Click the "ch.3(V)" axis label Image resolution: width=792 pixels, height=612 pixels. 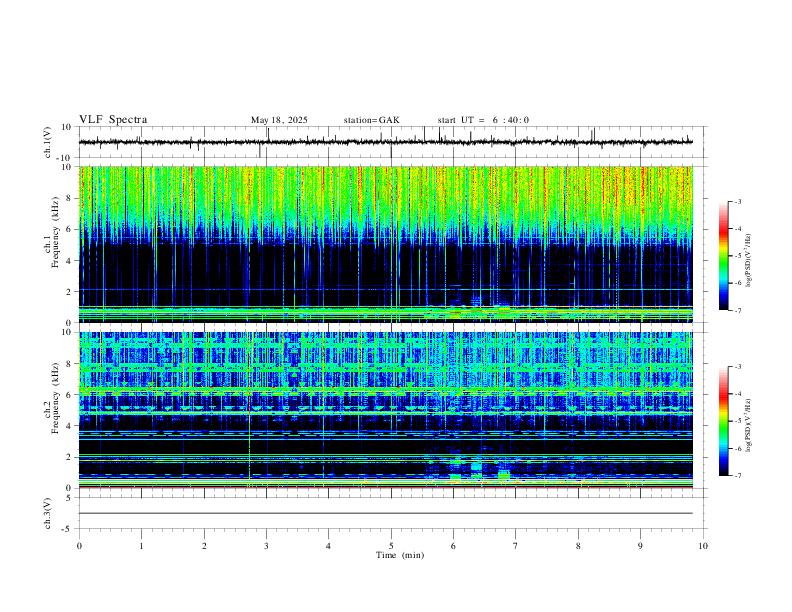48,514
